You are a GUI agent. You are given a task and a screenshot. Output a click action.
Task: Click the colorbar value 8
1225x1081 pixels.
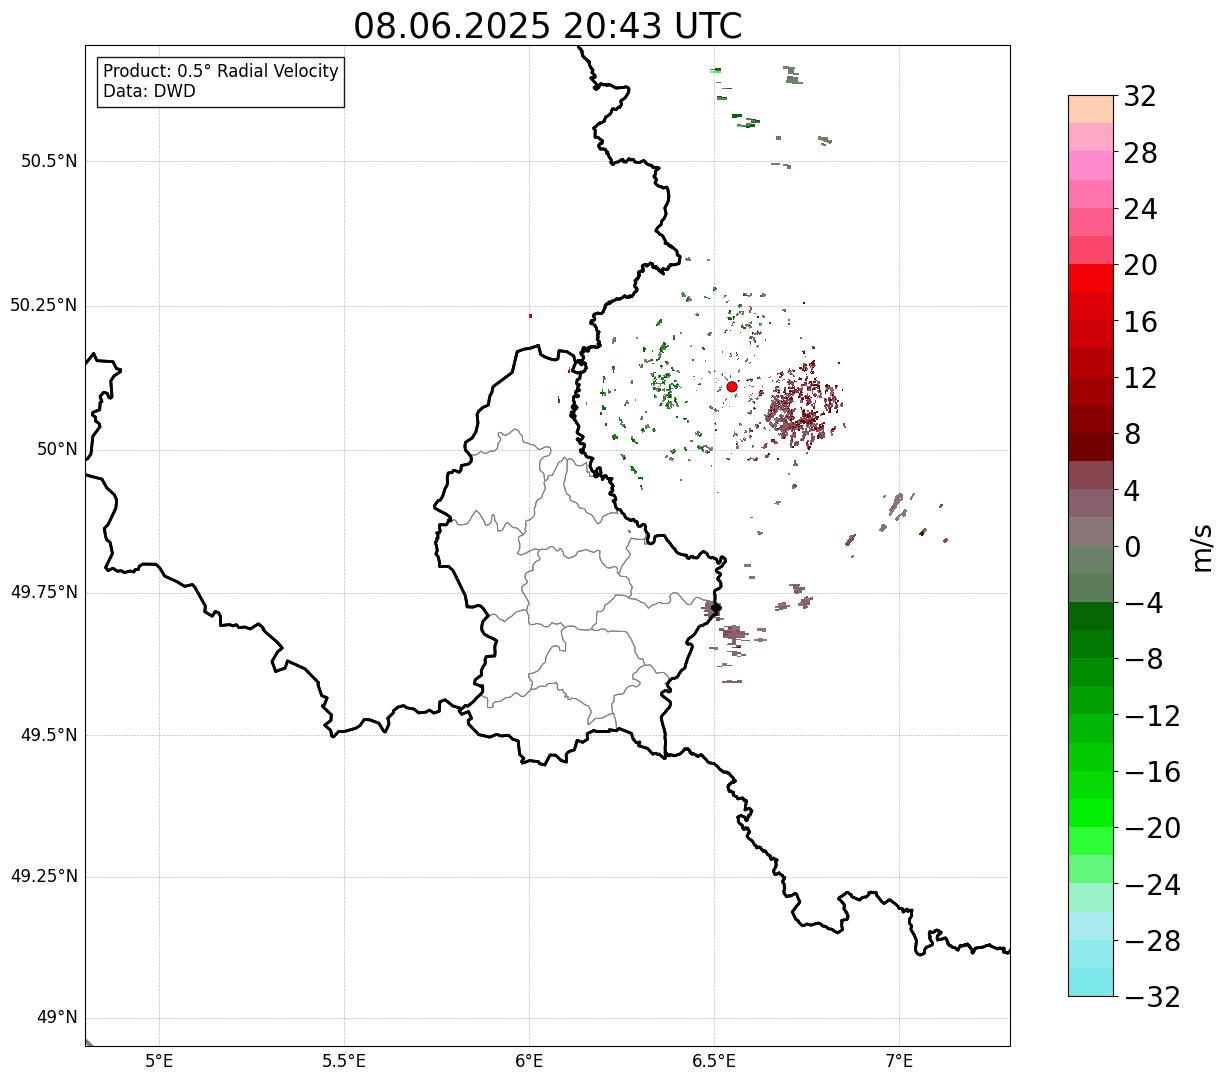tap(1132, 434)
